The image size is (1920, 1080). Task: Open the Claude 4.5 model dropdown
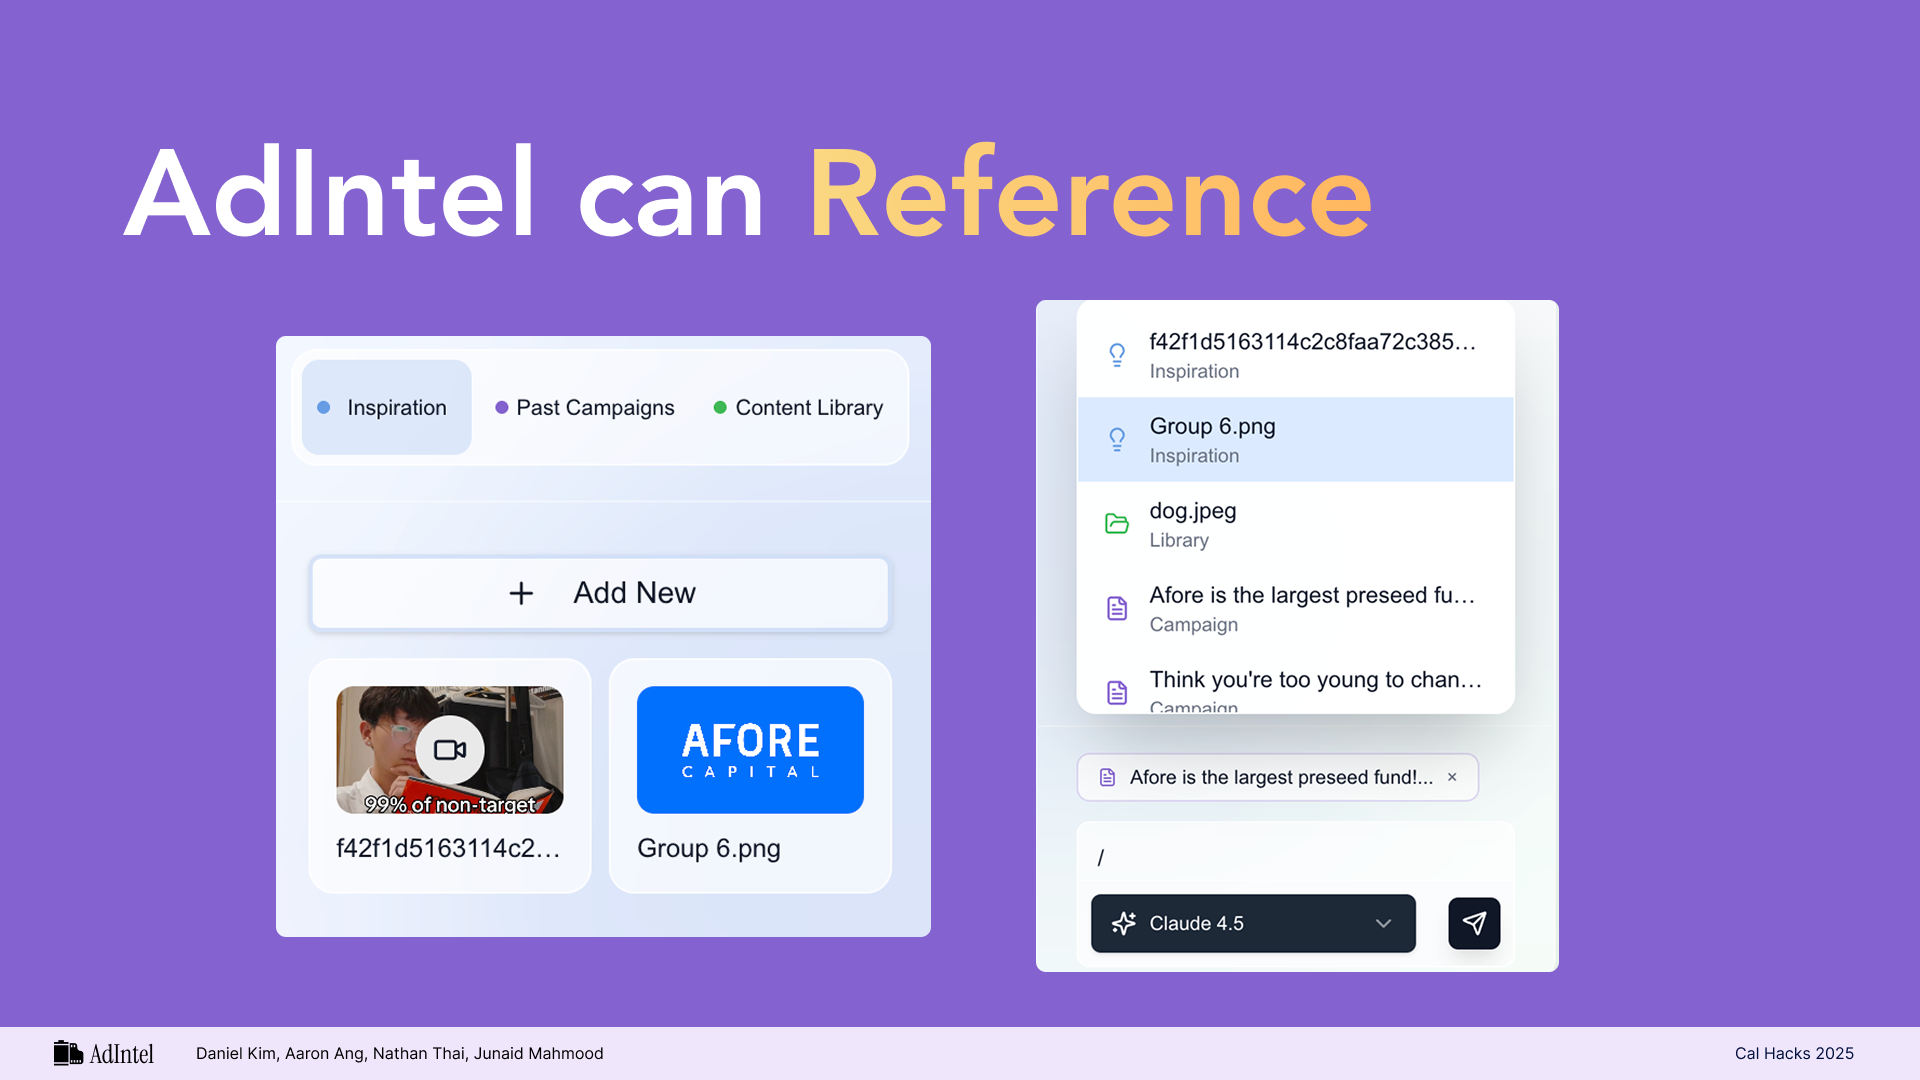pos(1252,923)
